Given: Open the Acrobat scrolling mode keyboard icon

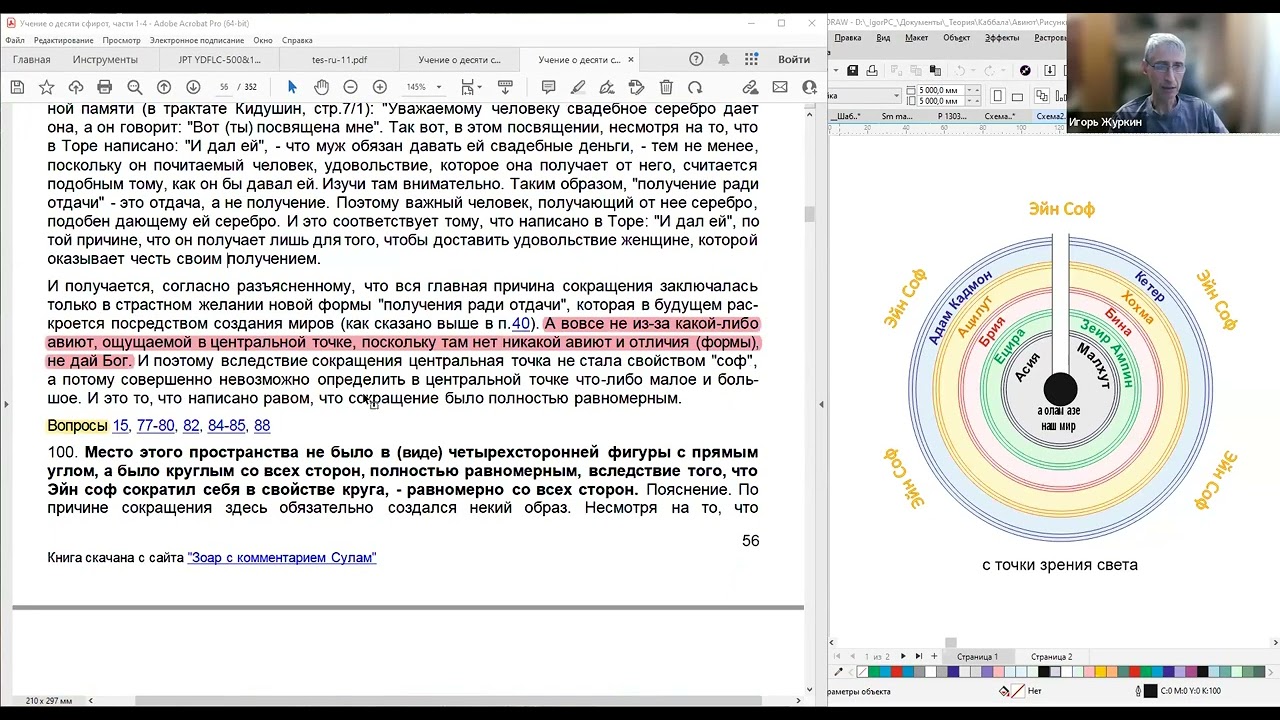Looking at the screenshot, I should [505, 87].
